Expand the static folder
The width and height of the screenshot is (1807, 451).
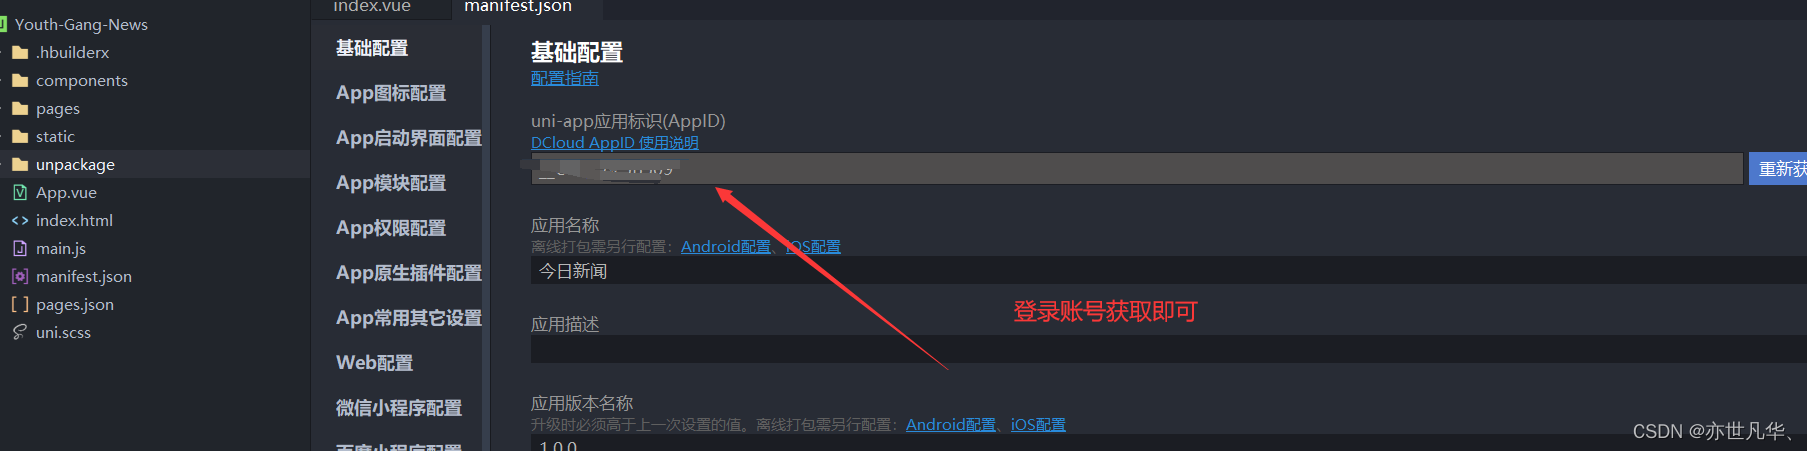point(55,136)
